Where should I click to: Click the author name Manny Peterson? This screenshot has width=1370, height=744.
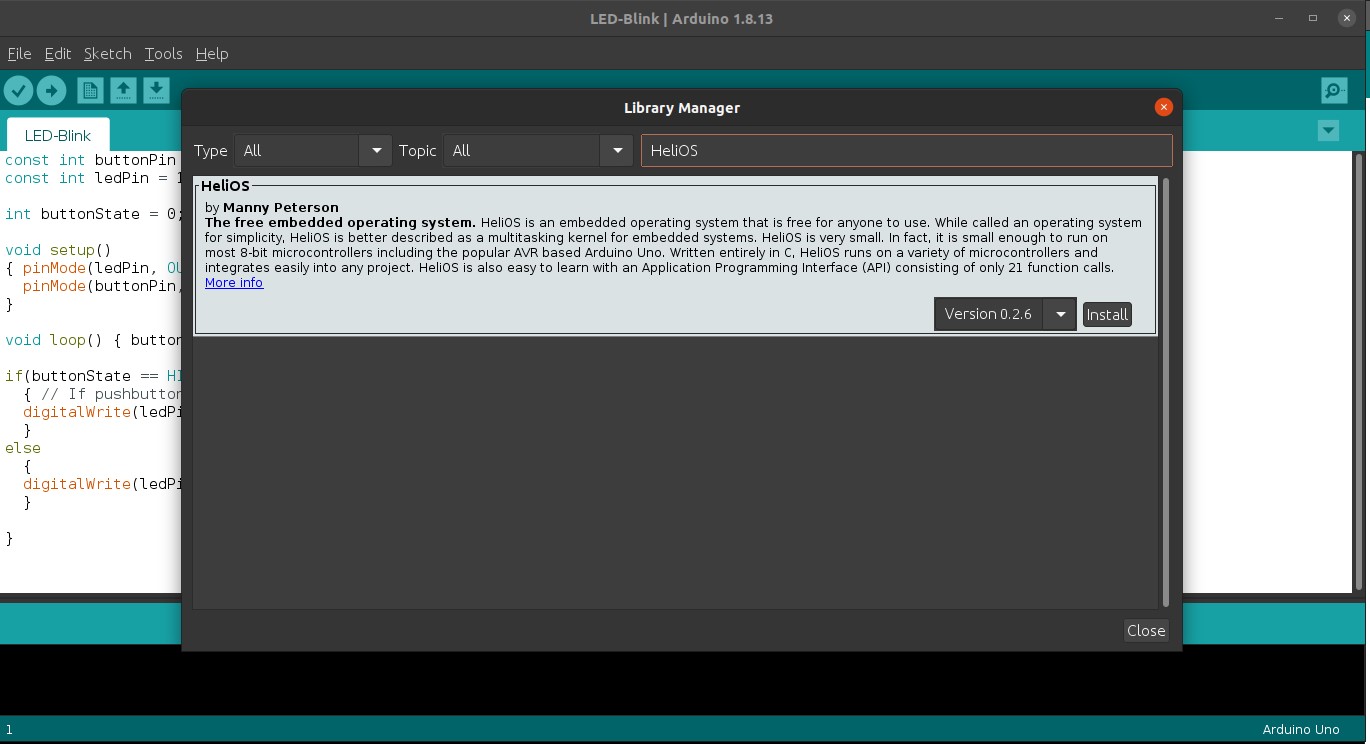pos(281,208)
